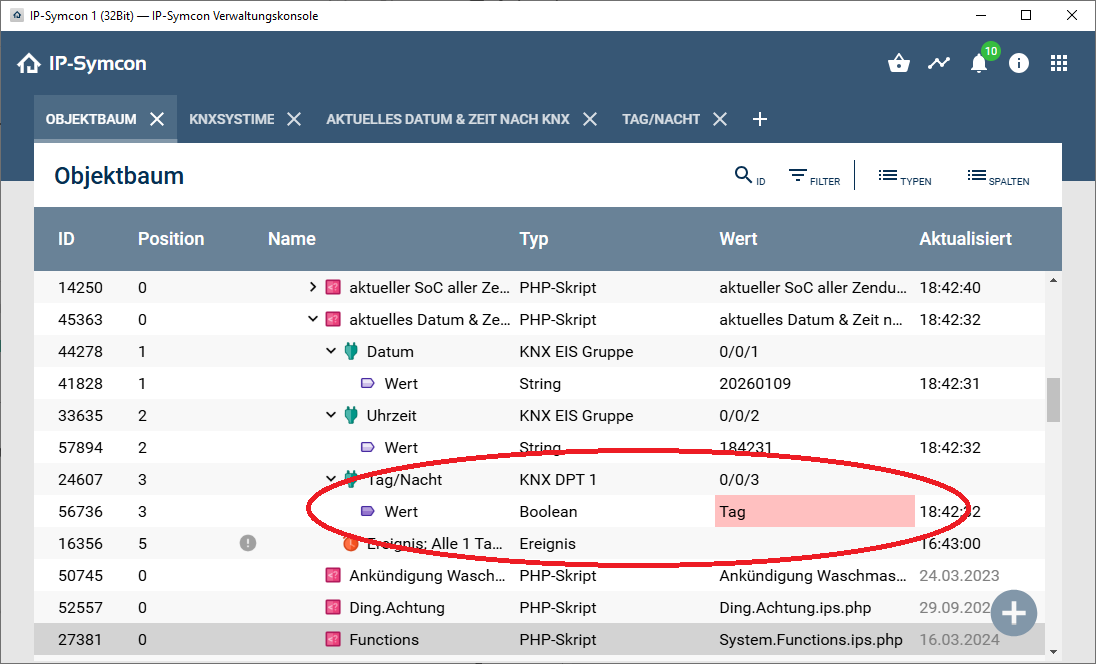Expand the 'aktueller SoC aller Ze...' script
The width and height of the screenshot is (1096, 664).
(313, 287)
